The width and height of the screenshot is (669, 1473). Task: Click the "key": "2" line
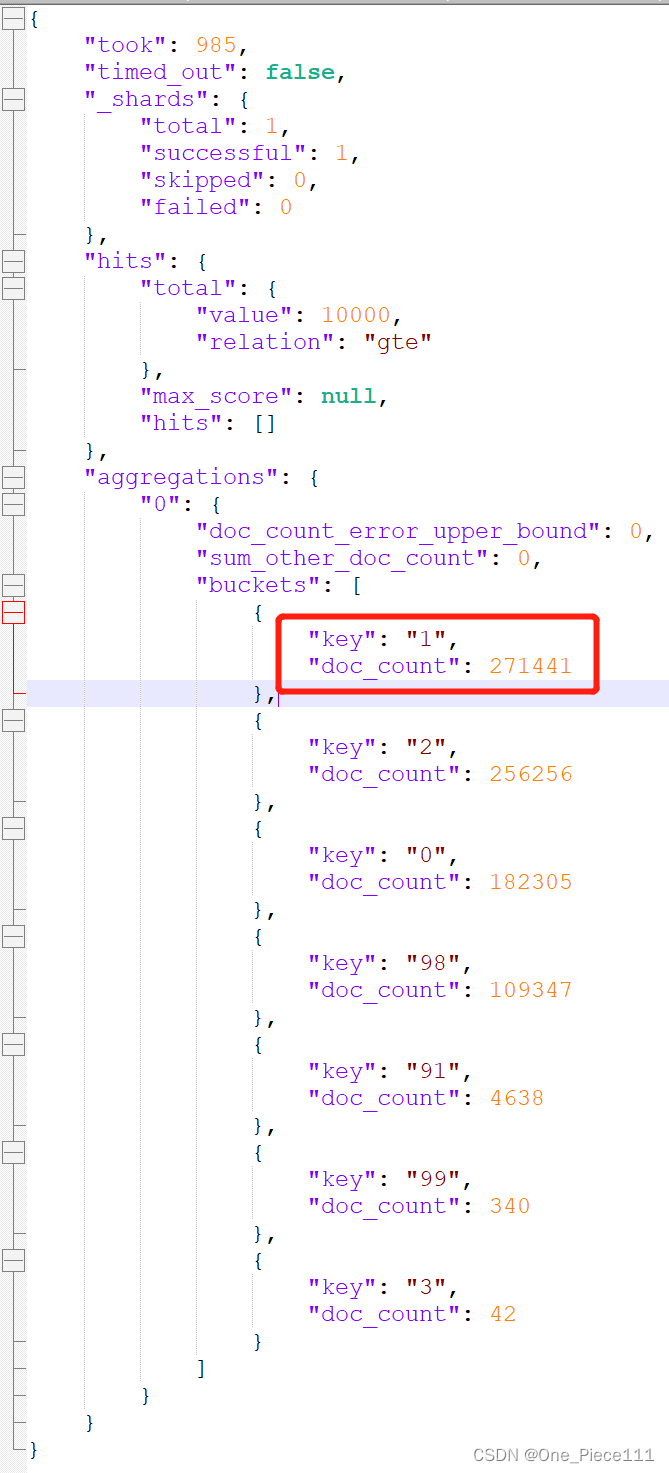[383, 747]
